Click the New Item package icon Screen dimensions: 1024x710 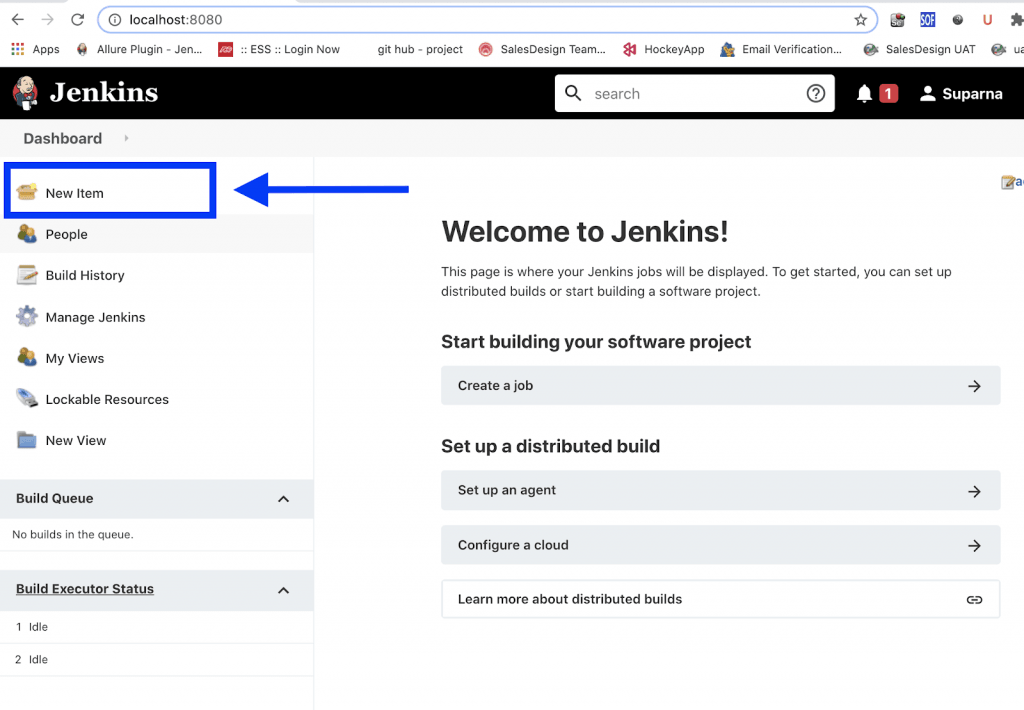[27, 192]
